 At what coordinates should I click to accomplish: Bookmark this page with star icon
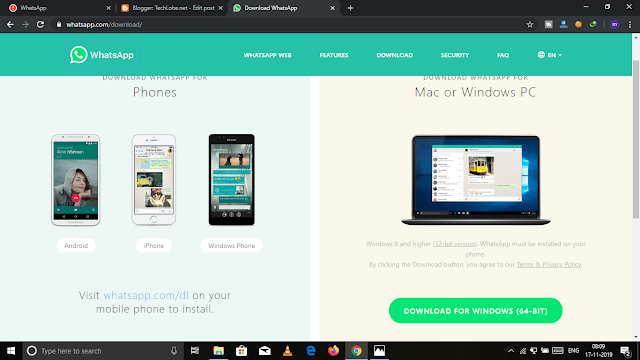click(530, 24)
